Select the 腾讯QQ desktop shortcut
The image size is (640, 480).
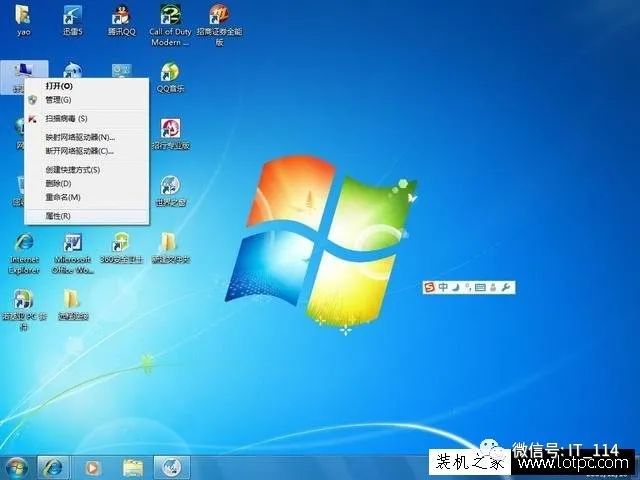121,20
